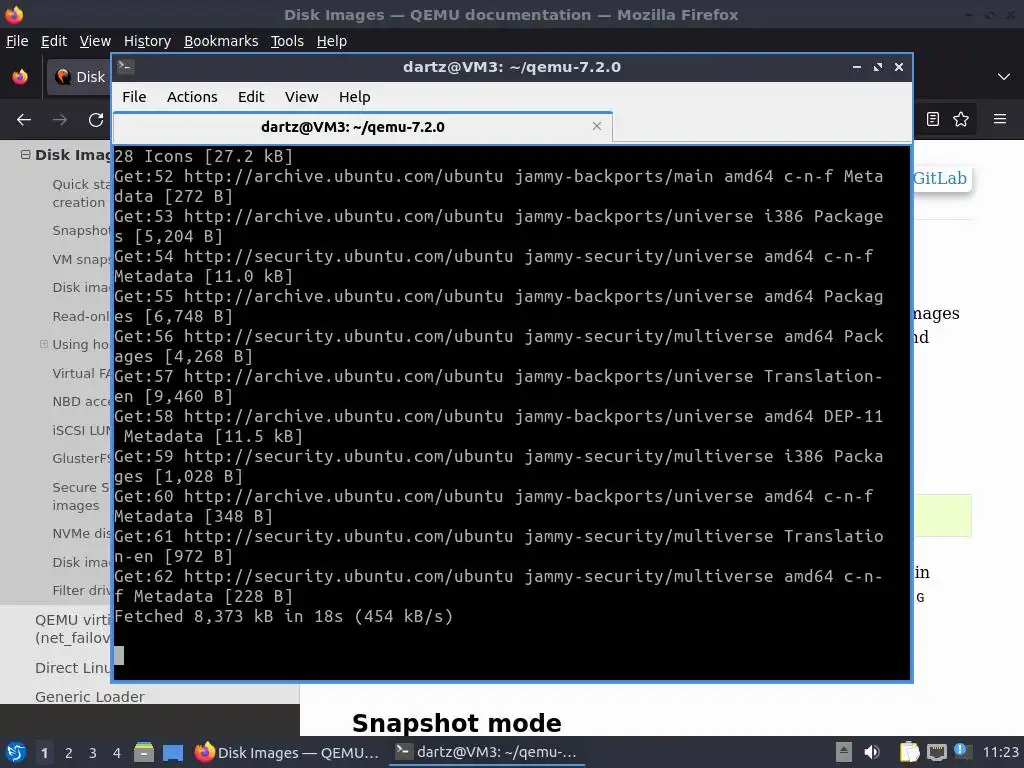1024x768 pixels.
Task: Click the GitLab link on the page
Action: click(940, 178)
